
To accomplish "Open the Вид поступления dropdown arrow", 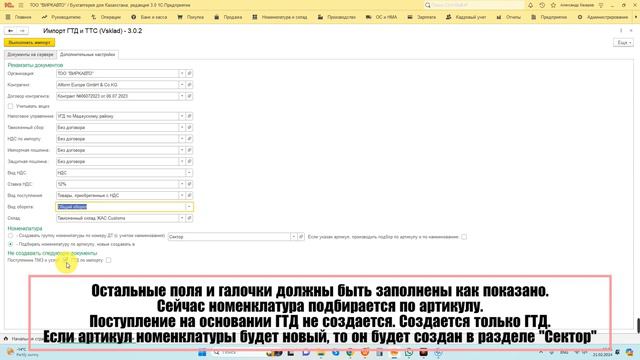I will click(x=182, y=196).
